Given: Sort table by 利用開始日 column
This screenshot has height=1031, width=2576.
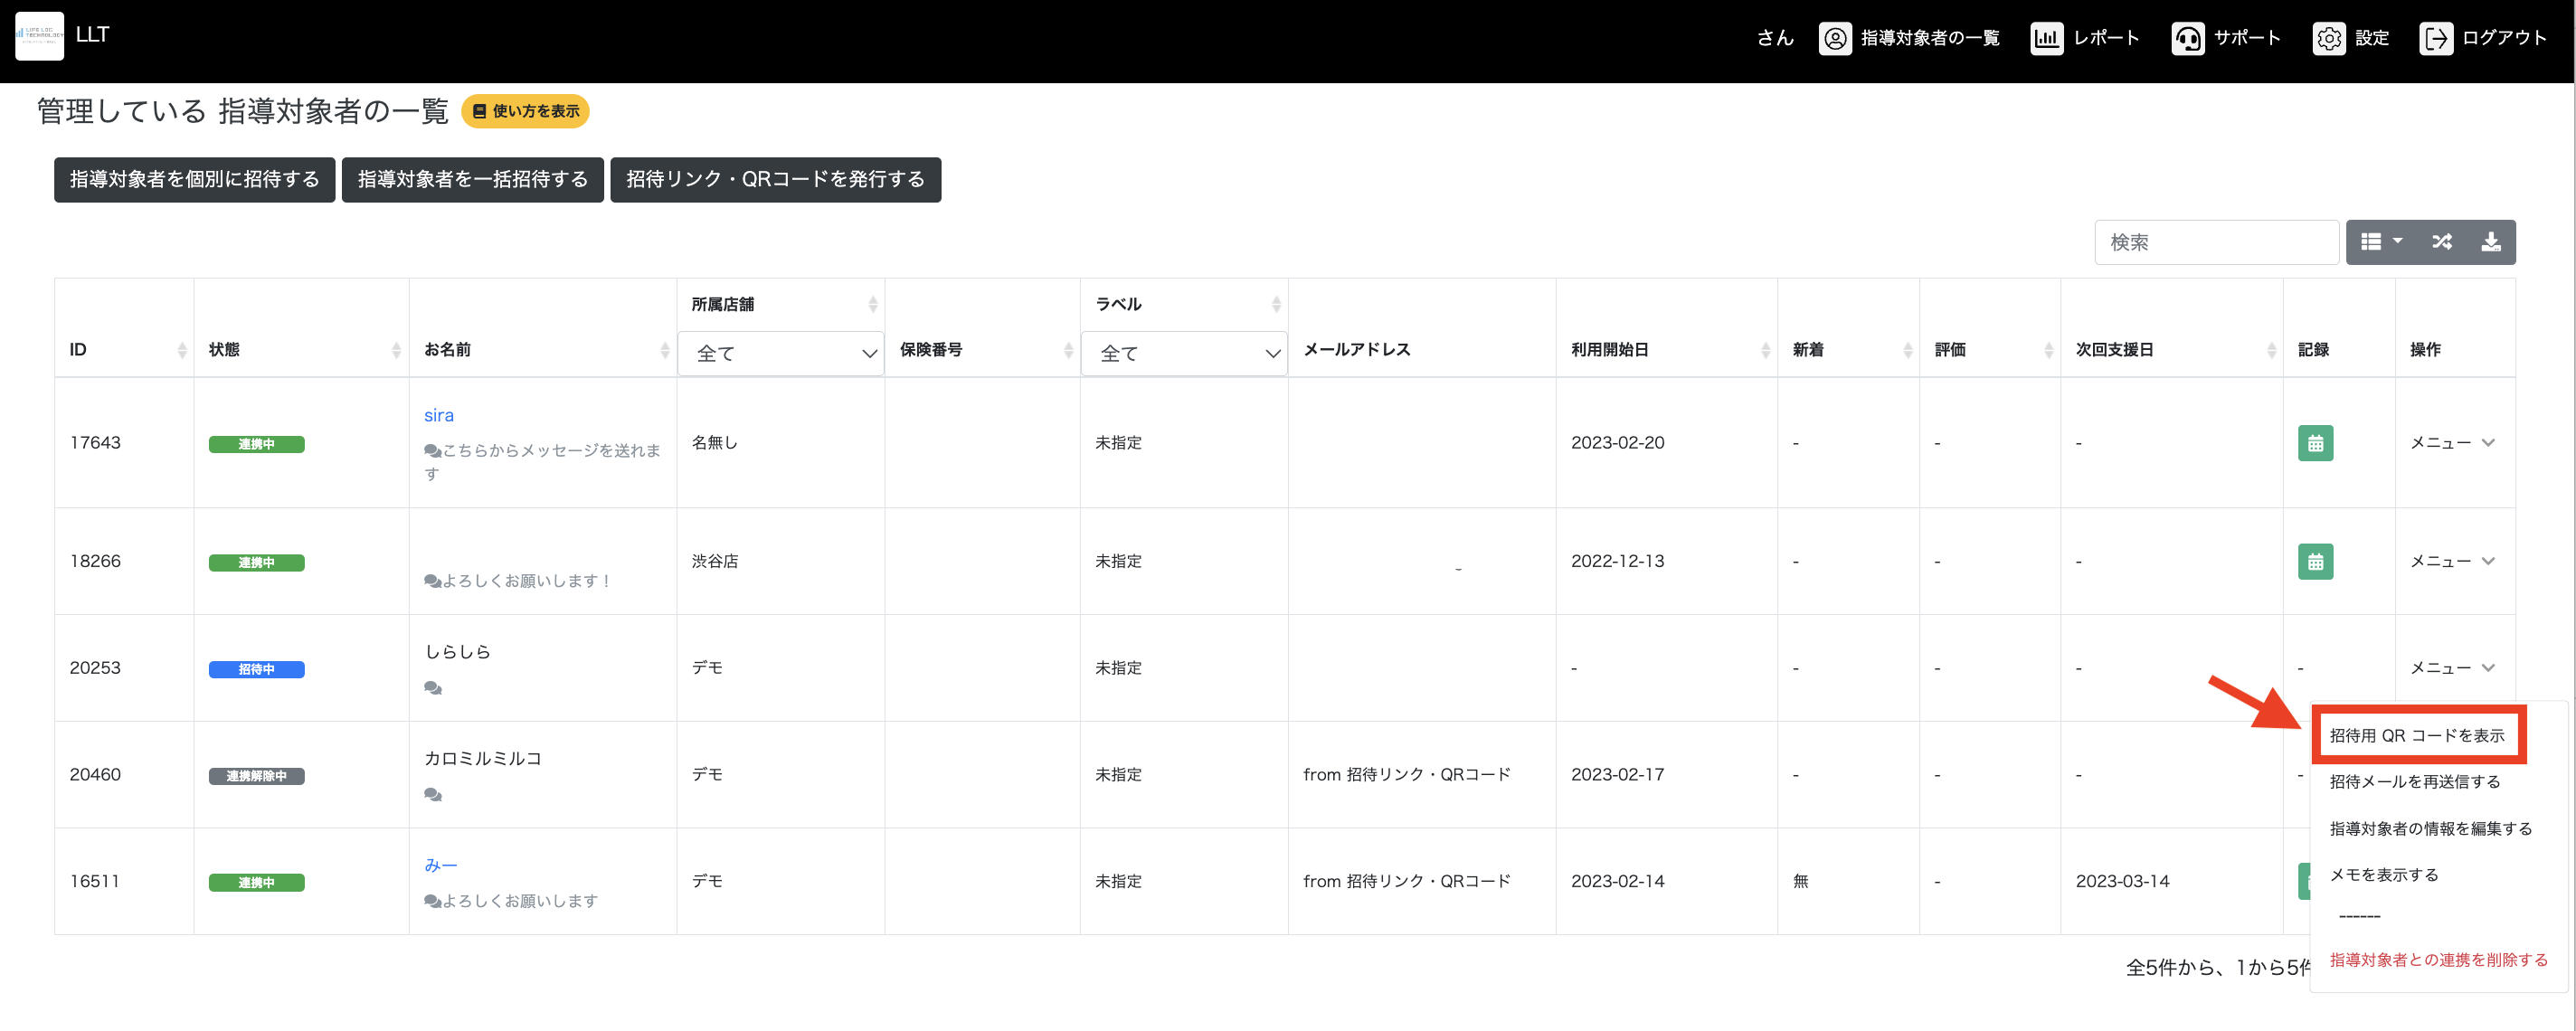Looking at the screenshot, I should pos(1666,349).
